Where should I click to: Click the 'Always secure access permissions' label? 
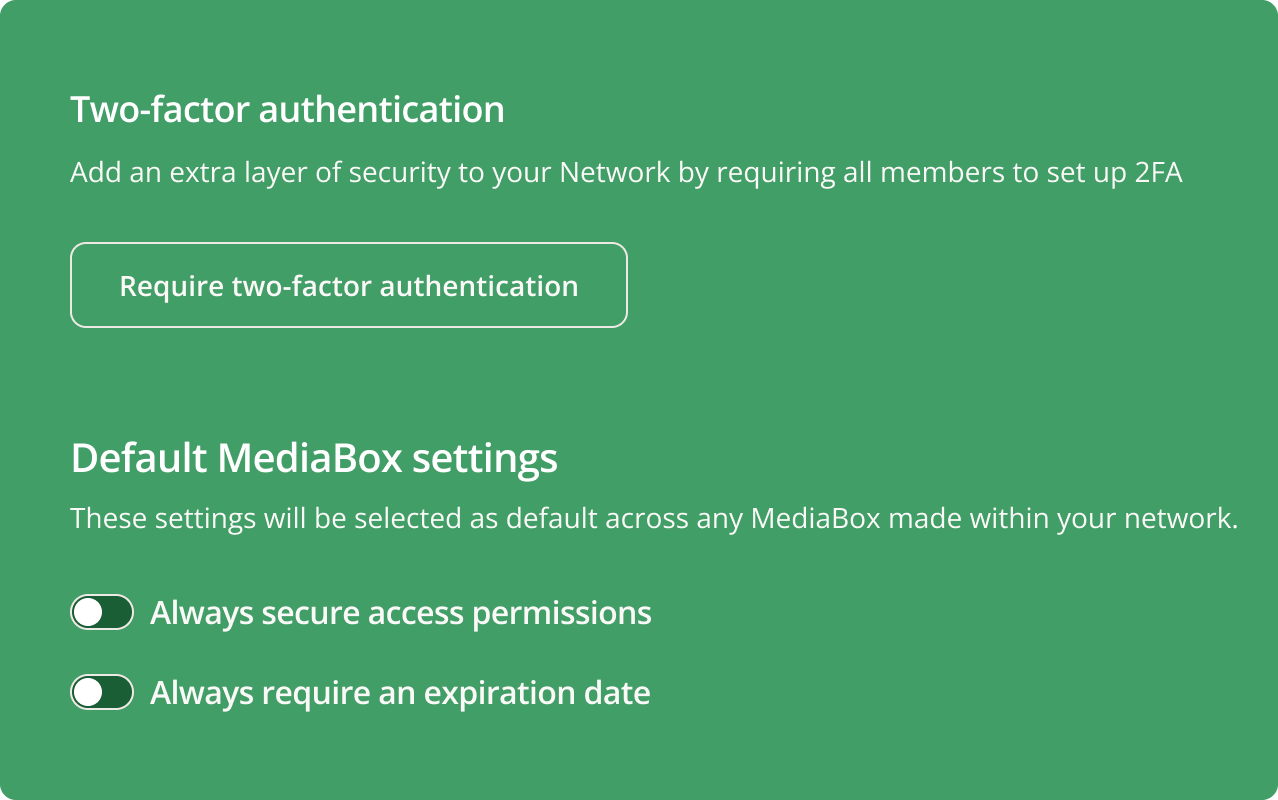(x=400, y=612)
